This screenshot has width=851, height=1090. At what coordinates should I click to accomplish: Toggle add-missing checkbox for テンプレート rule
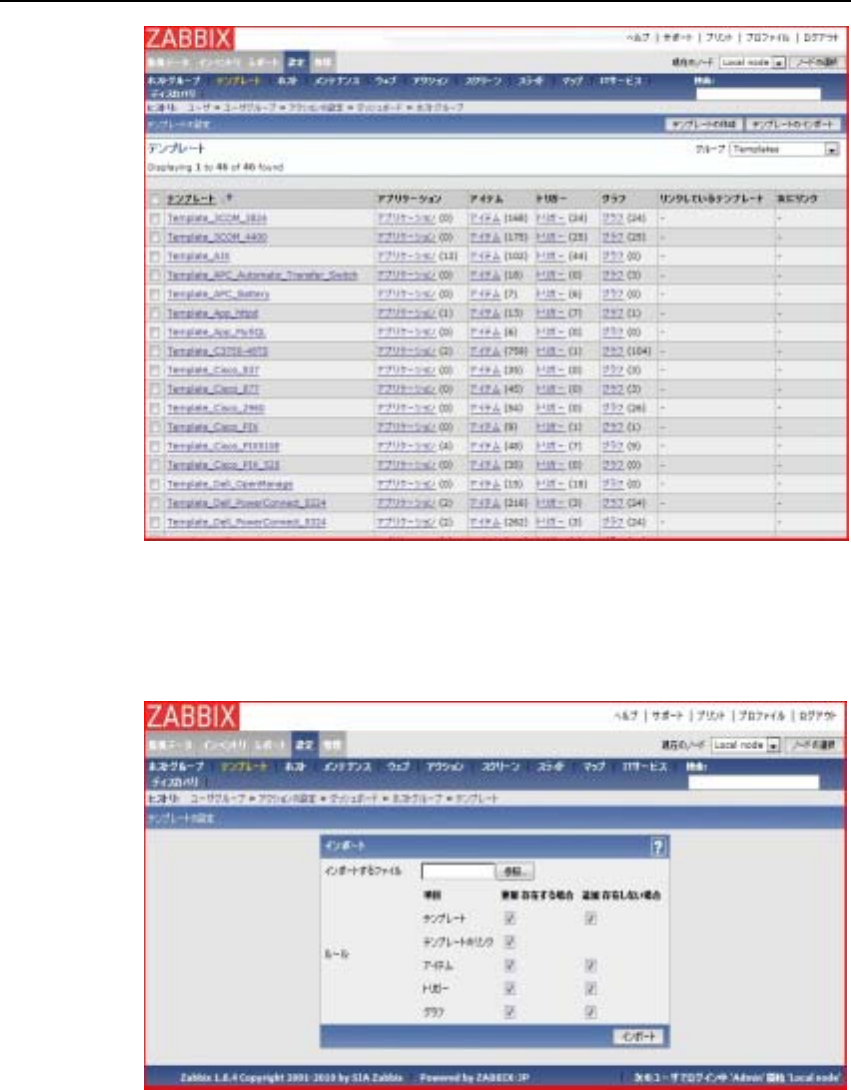(590, 918)
